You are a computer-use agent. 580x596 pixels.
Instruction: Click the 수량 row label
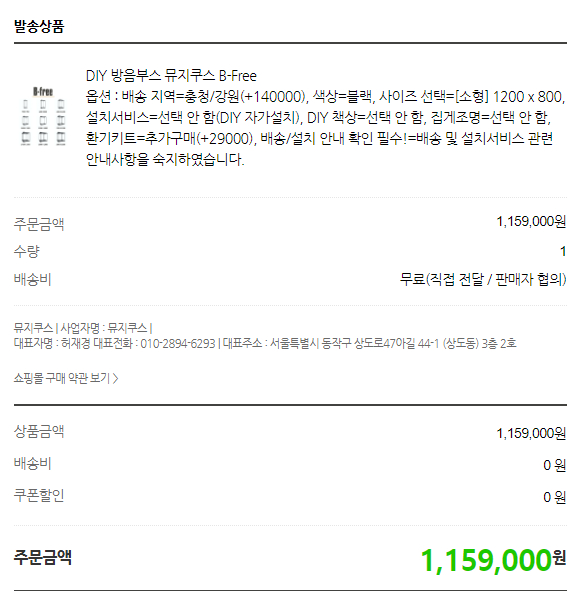pyautogui.click(x=27, y=251)
